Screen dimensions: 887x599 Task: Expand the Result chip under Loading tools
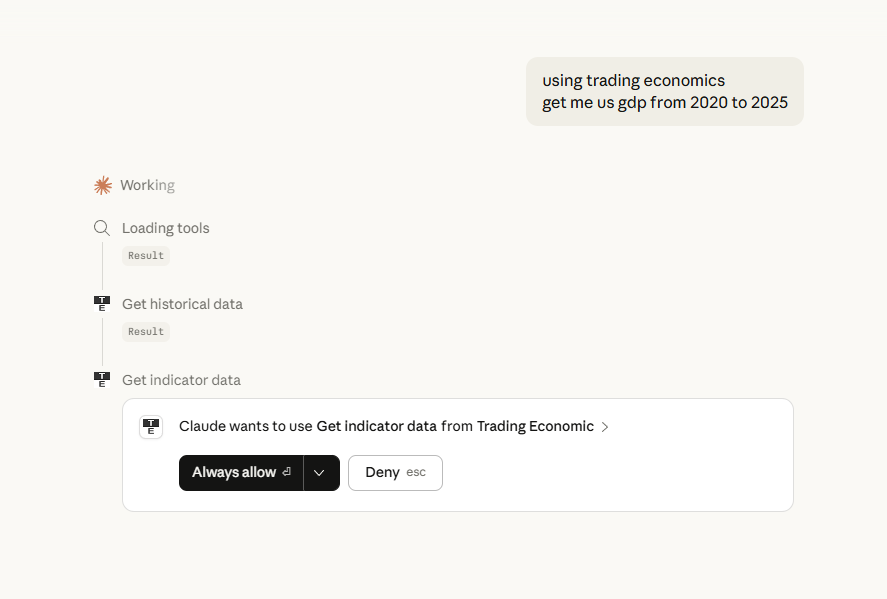[x=145, y=255]
